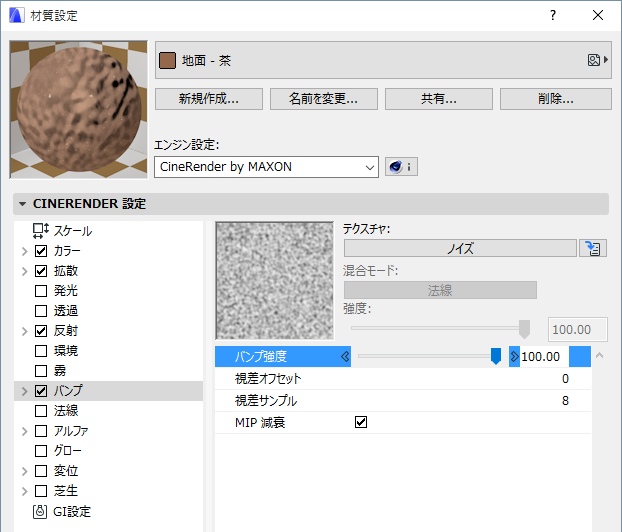This screenshot has width=622, height=532.
Task: Expand the アルファ tree item arrow
Action: pos(25,431)
